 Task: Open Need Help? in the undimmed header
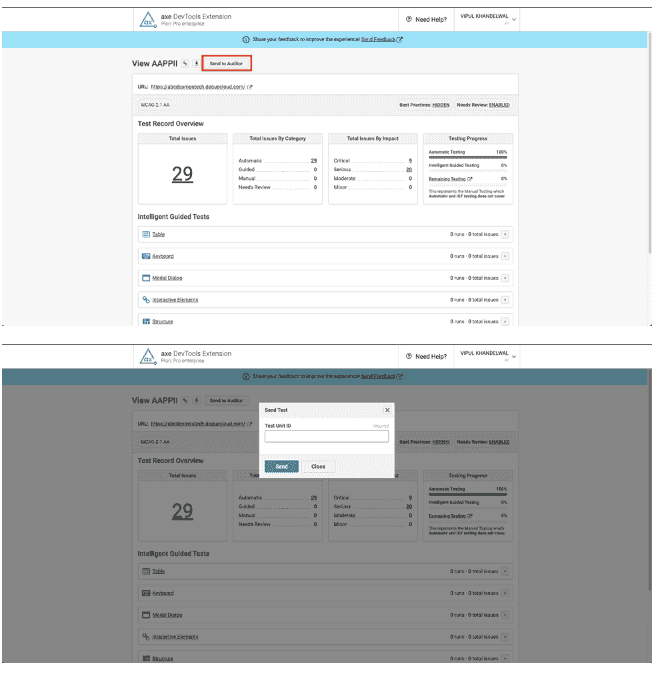coord(426,19)
